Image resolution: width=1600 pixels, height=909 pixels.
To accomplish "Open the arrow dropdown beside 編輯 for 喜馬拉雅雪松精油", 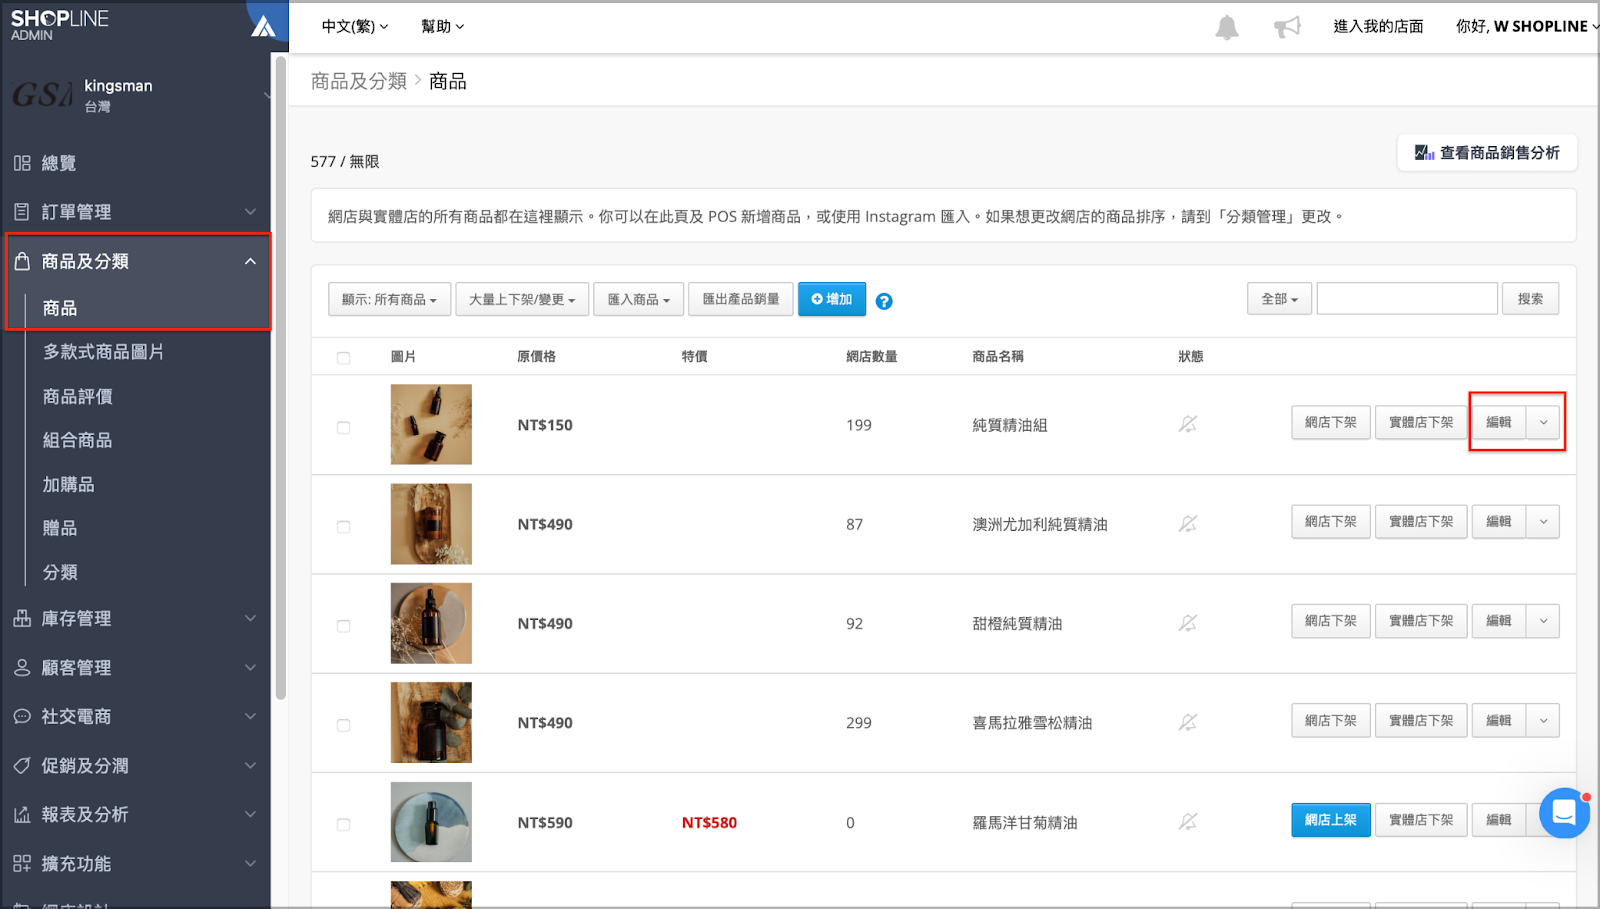I will pyautogui.click(x=1543, y=720).
